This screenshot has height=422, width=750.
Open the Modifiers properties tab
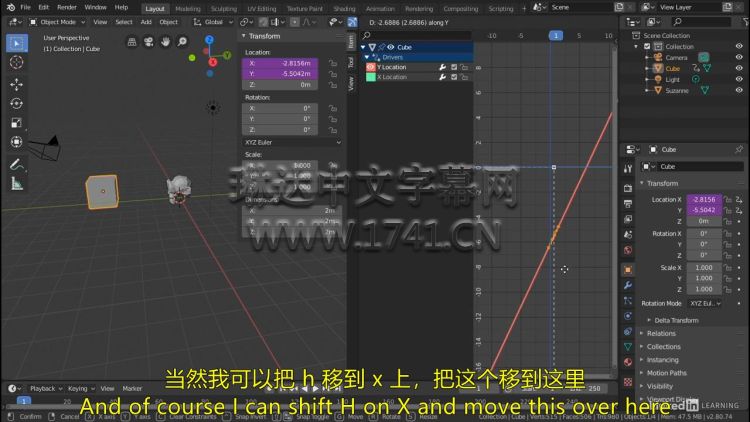pyautogui.click(x=628, y=286)
